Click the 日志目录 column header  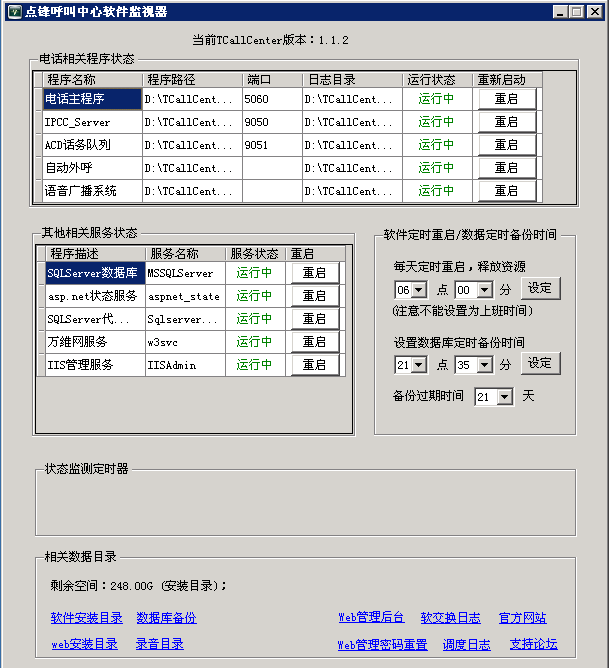[x=352, y=80]
